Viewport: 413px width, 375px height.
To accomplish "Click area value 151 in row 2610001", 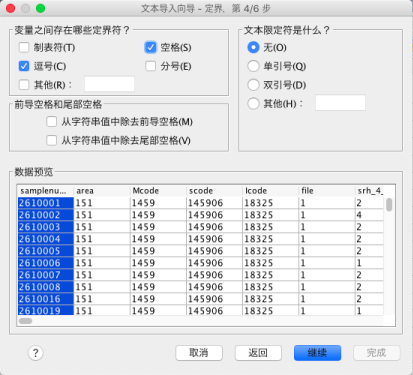I will 102,203.
